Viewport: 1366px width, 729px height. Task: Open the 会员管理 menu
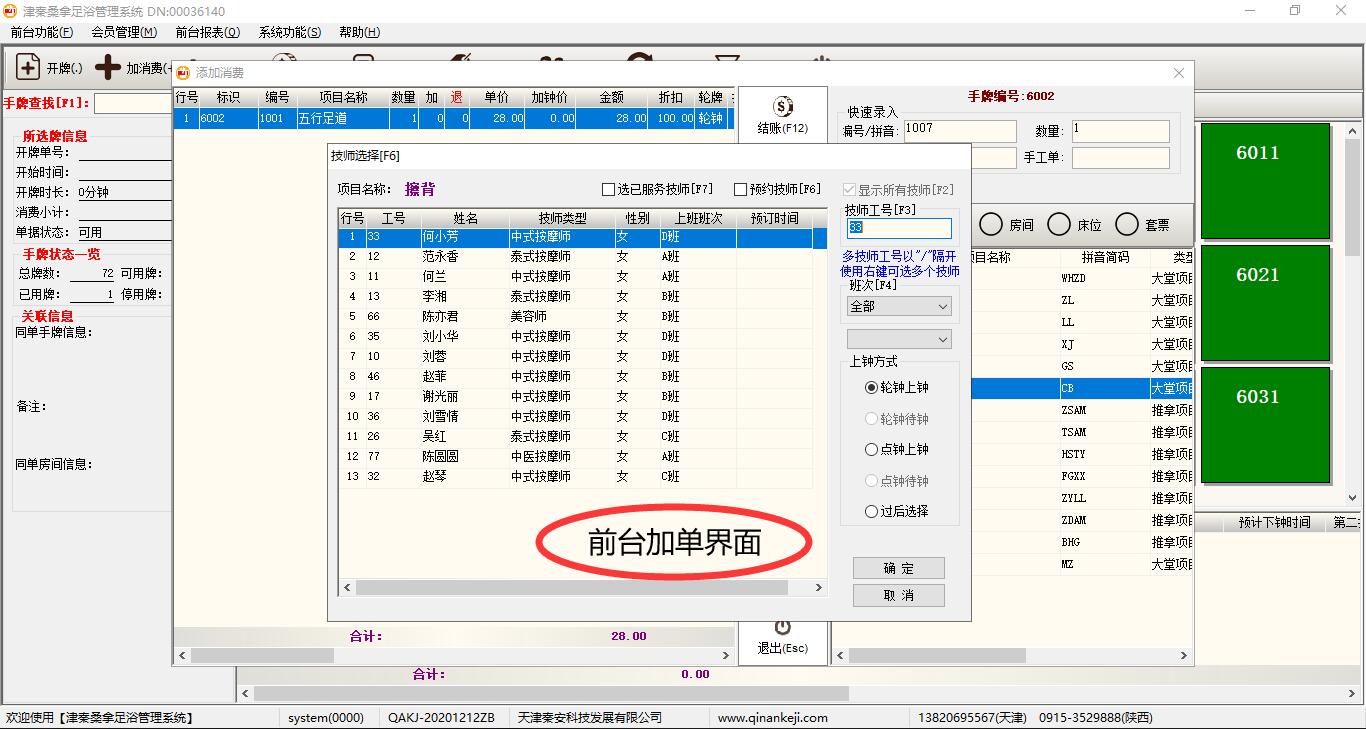click(x=124, y=32)
